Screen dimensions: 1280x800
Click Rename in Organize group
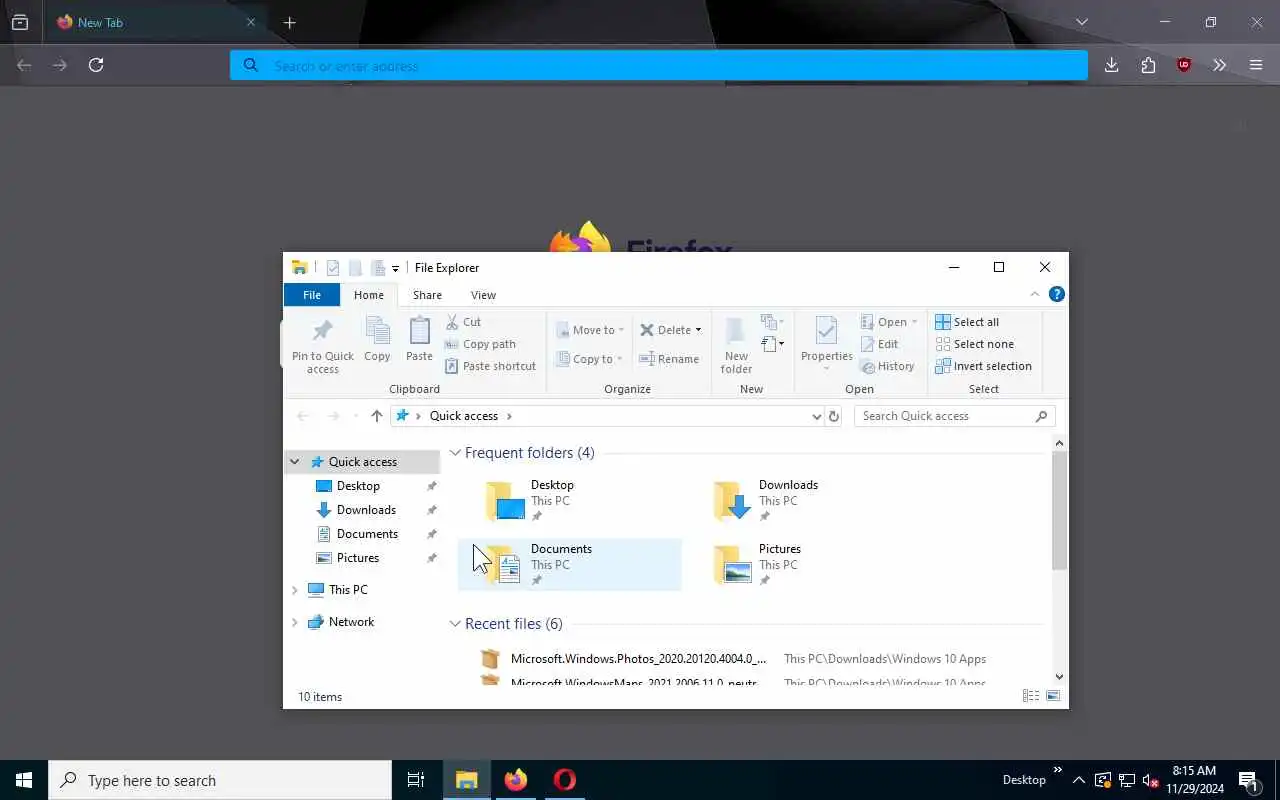tap(669, 359)
